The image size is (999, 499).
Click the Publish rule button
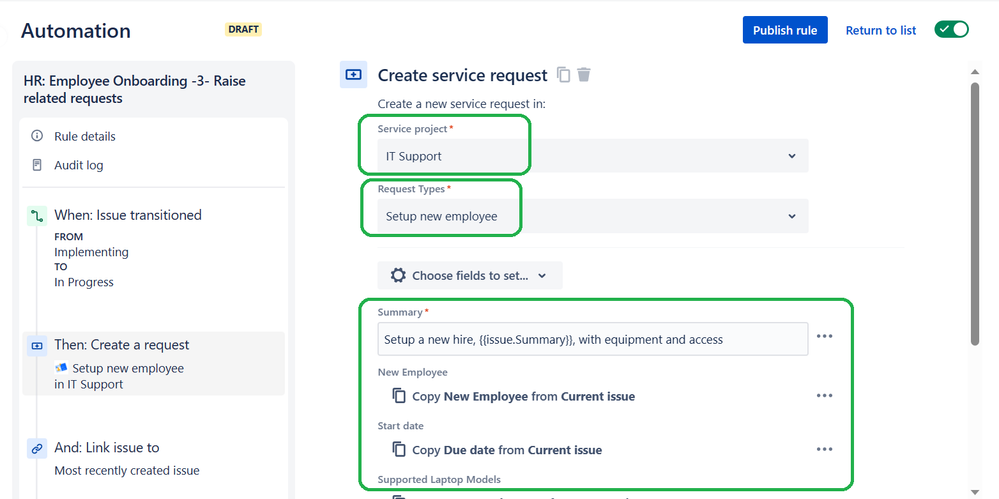[785, 30]
